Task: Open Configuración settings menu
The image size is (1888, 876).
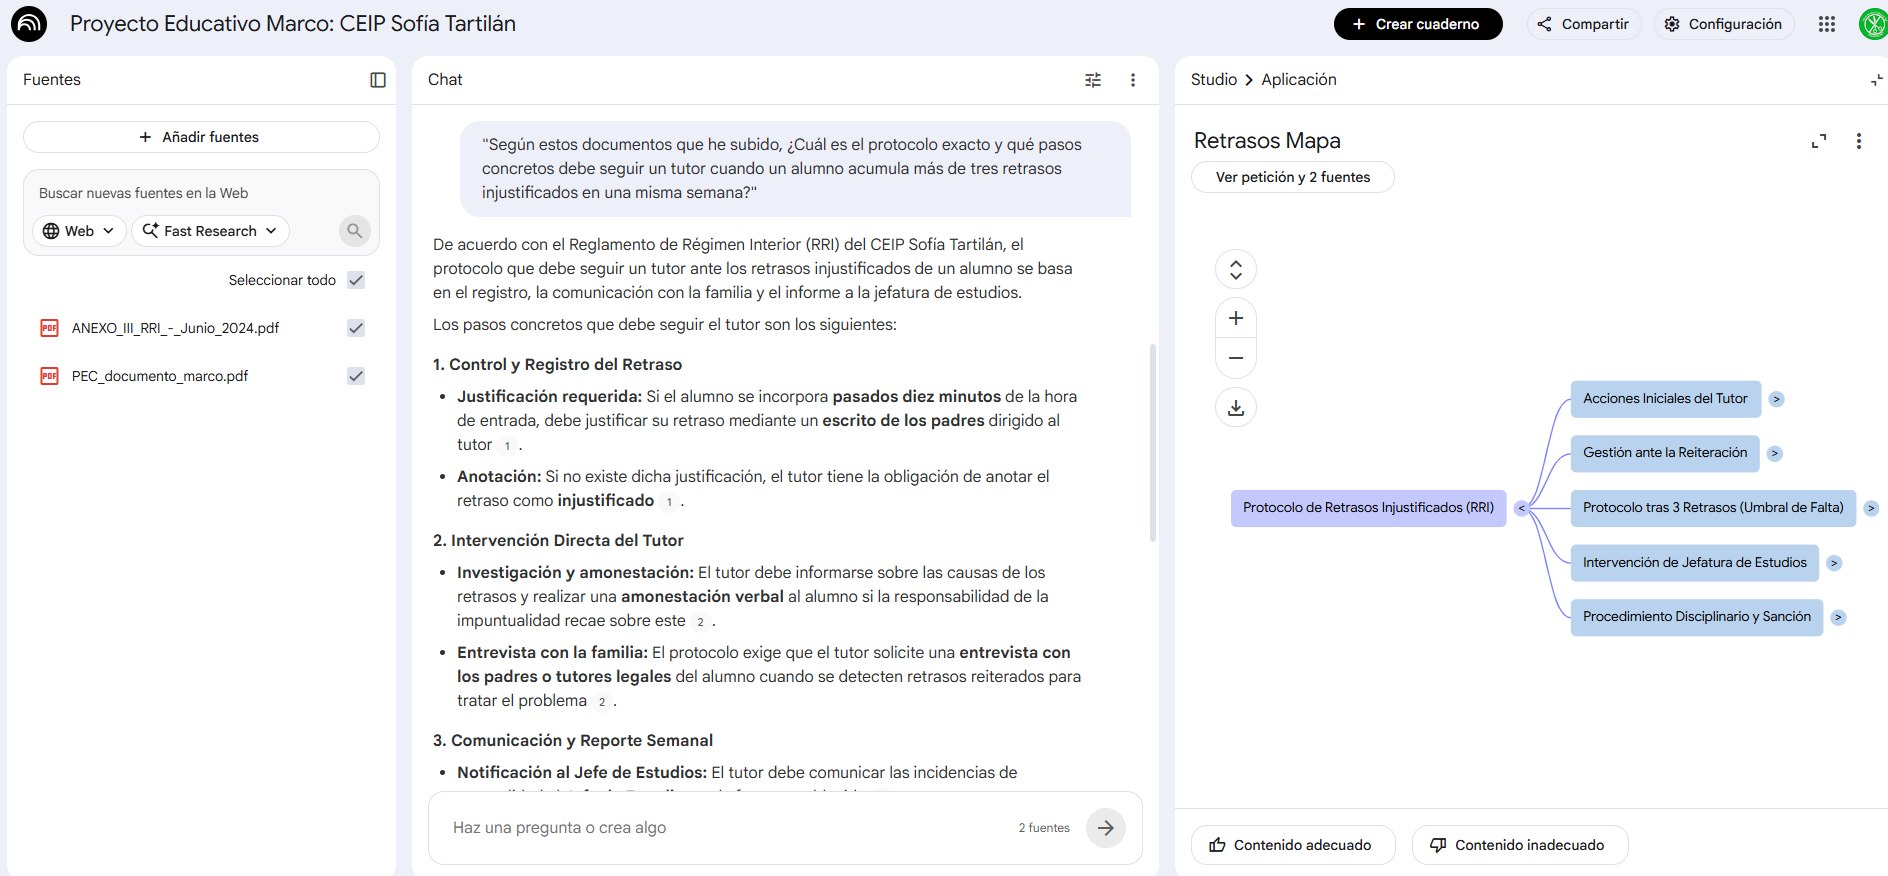Action: coord(1724,24)
